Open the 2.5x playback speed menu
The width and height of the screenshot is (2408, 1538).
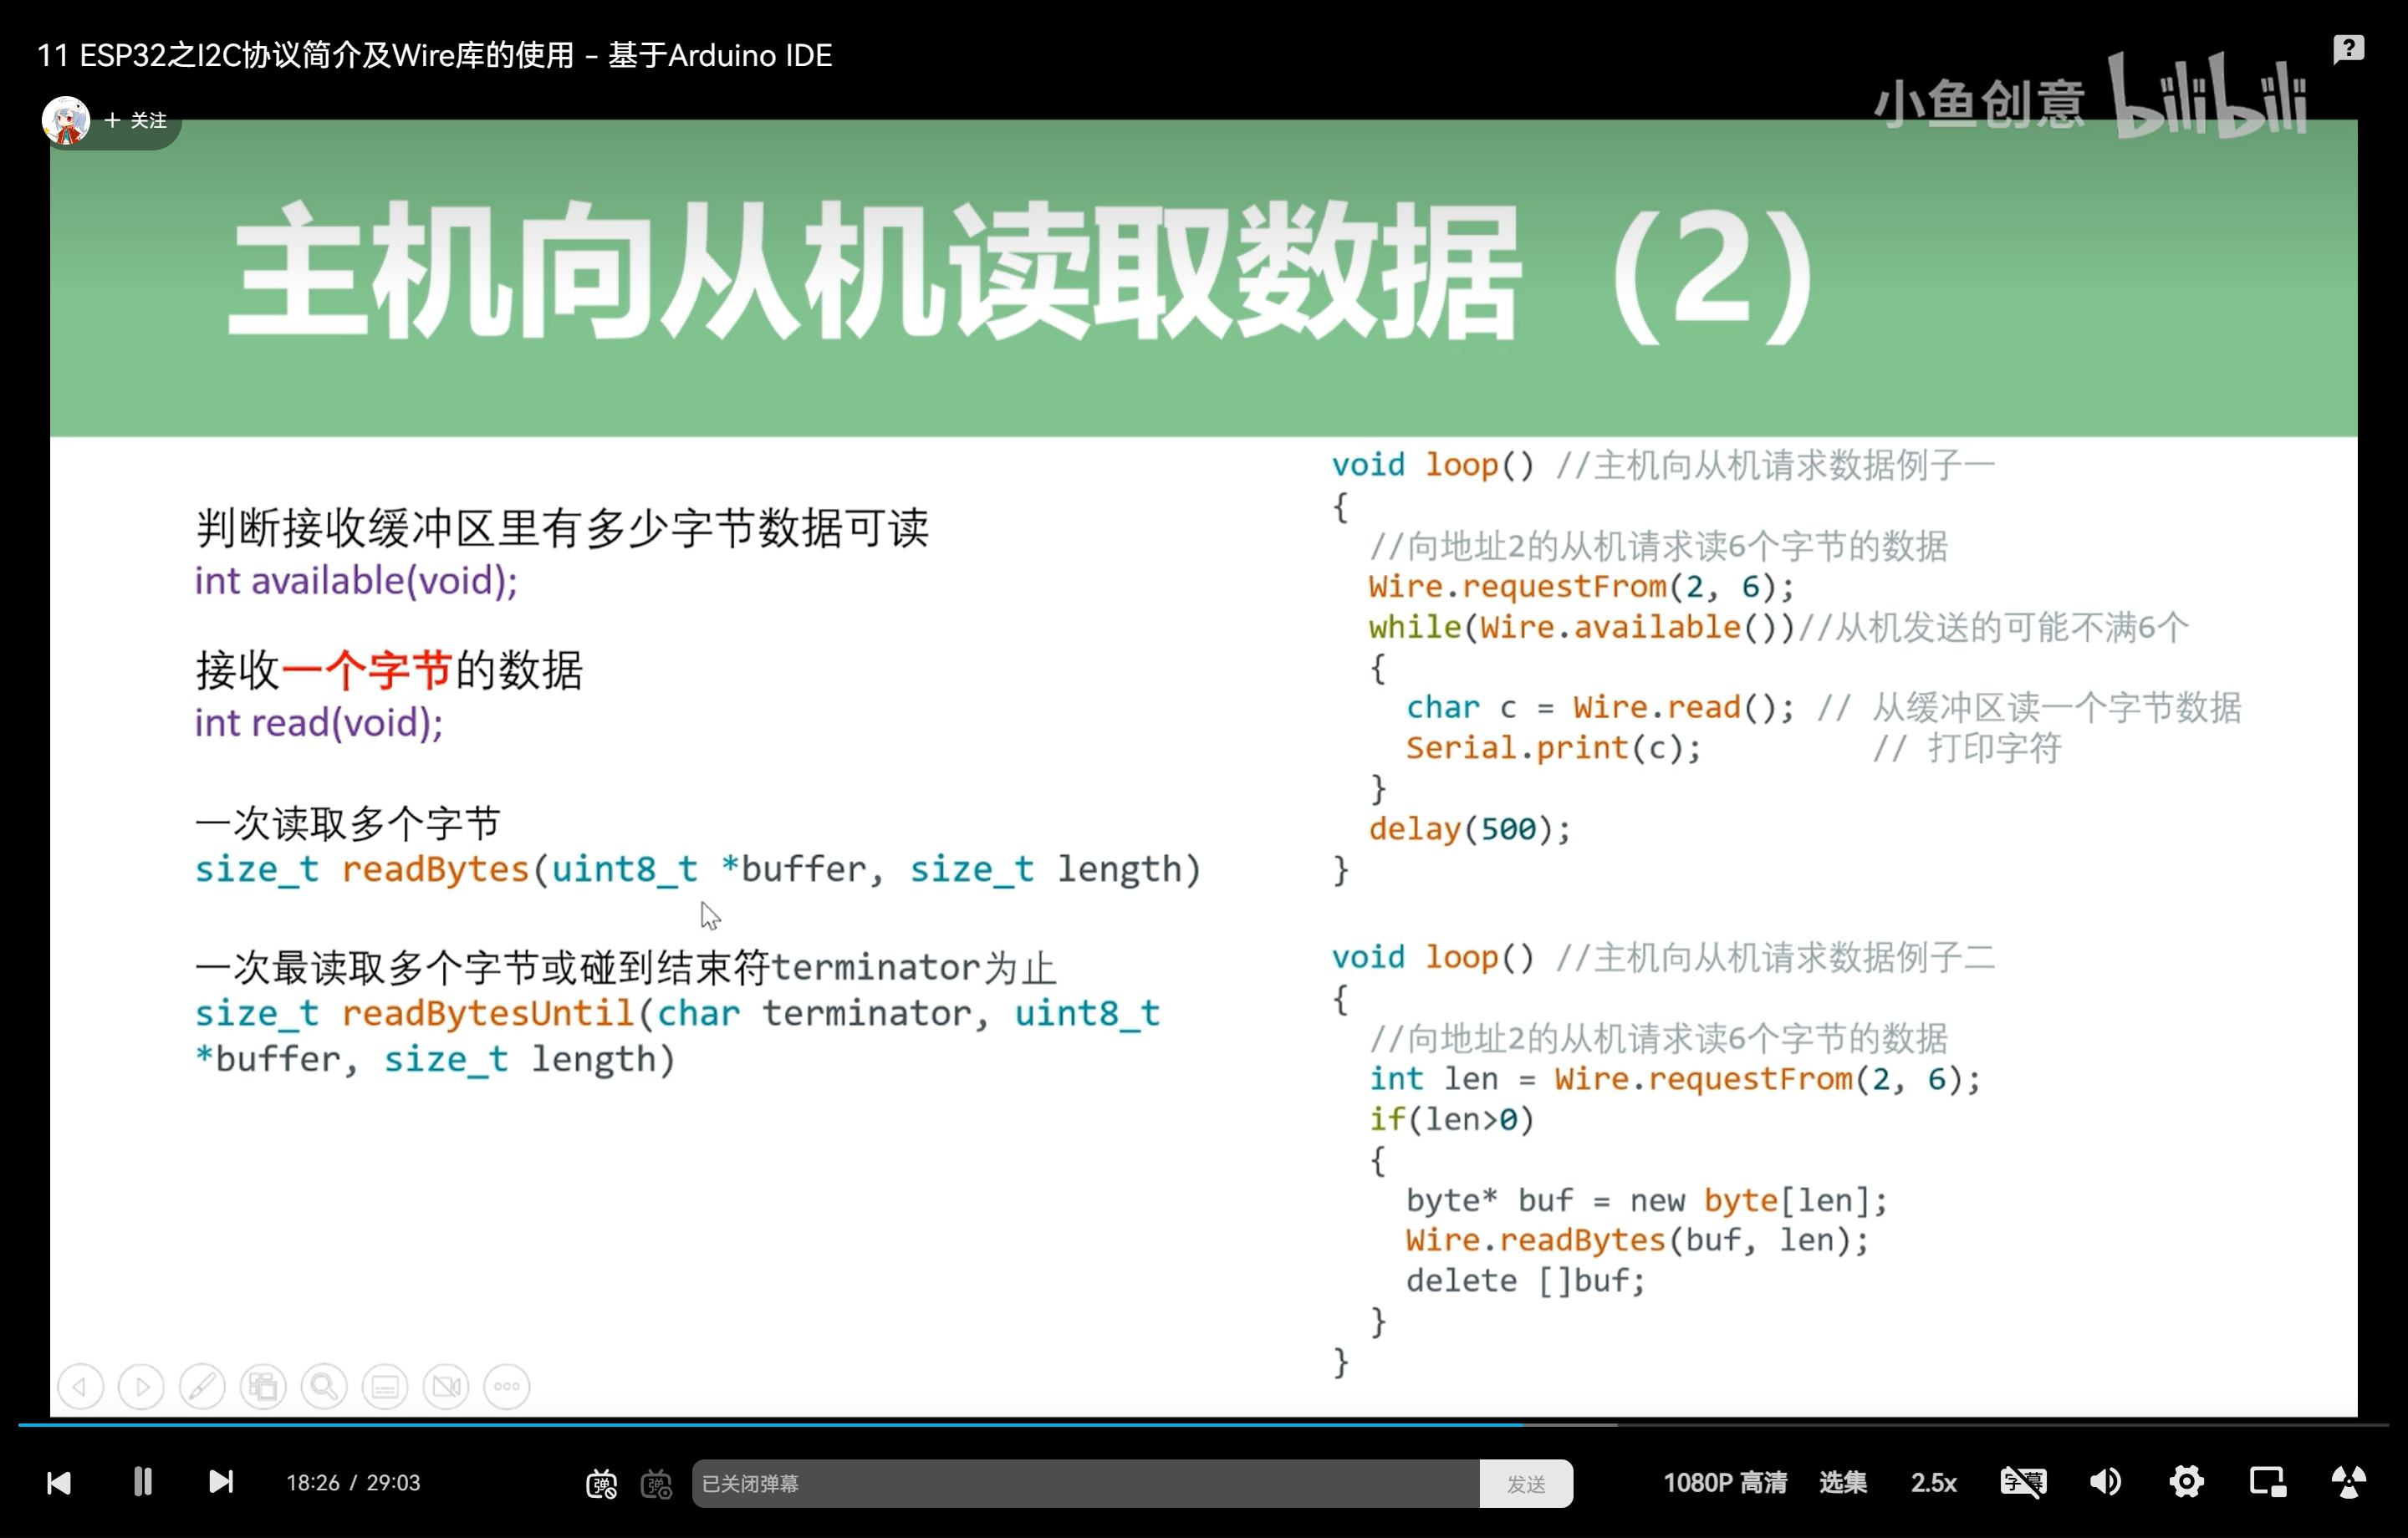(x=1933, y=1482)
